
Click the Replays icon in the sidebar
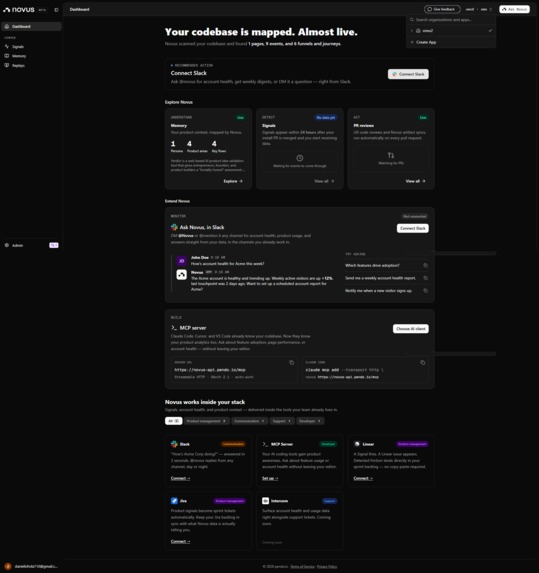tap(7, 65)
